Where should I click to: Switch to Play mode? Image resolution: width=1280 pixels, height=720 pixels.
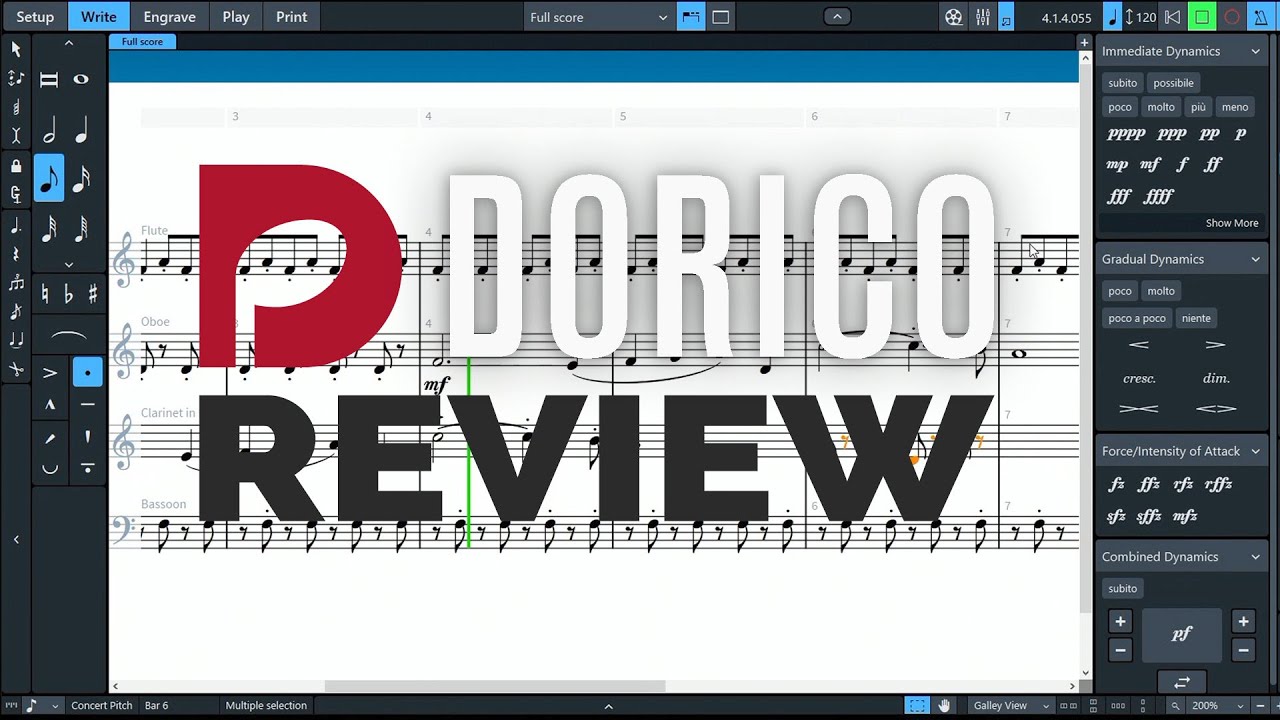click(x=236, y=17)
